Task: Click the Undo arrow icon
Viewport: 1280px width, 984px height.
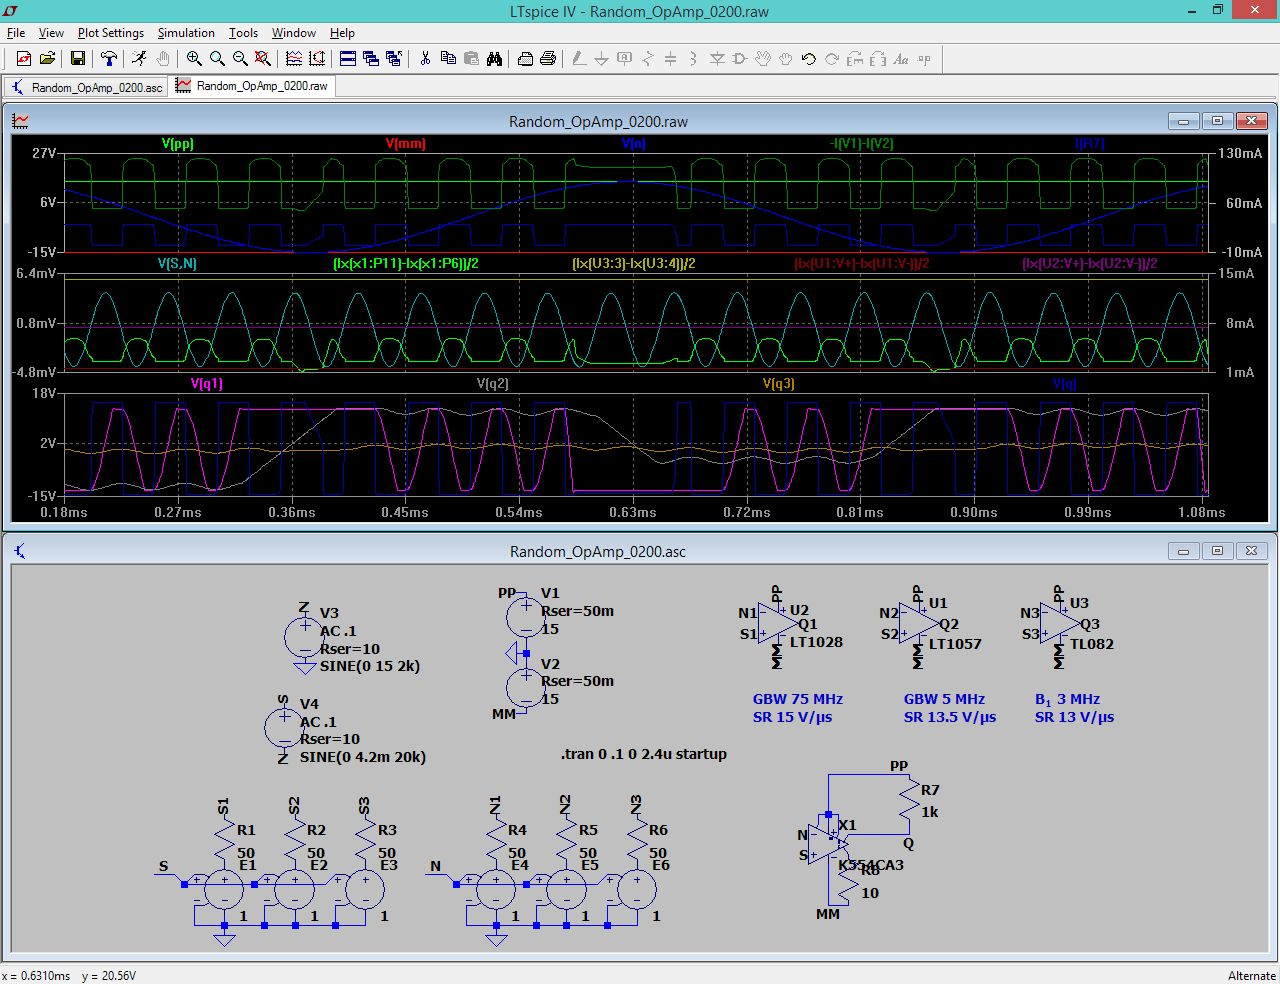Action: tap(809, 59)
